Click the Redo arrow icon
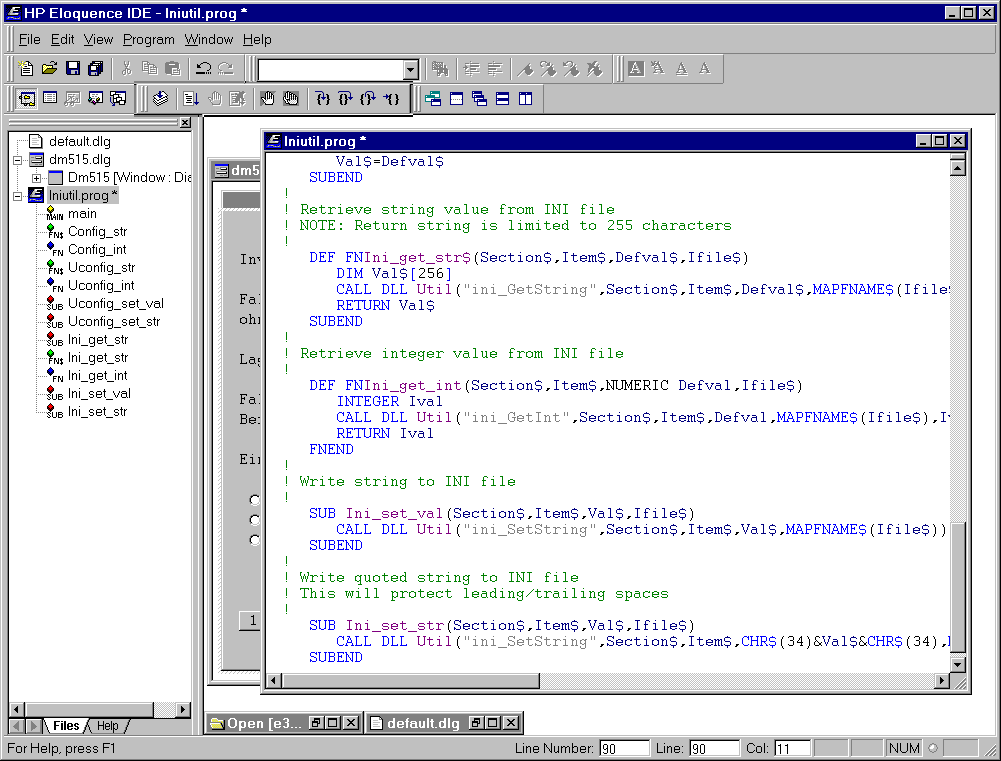 click(x=226, y=68)
